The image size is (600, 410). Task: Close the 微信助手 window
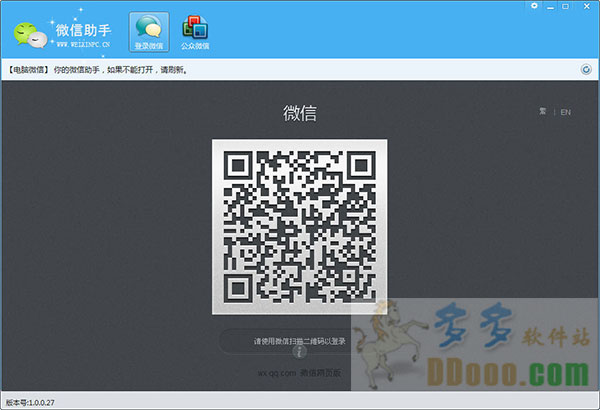[587, 6]
